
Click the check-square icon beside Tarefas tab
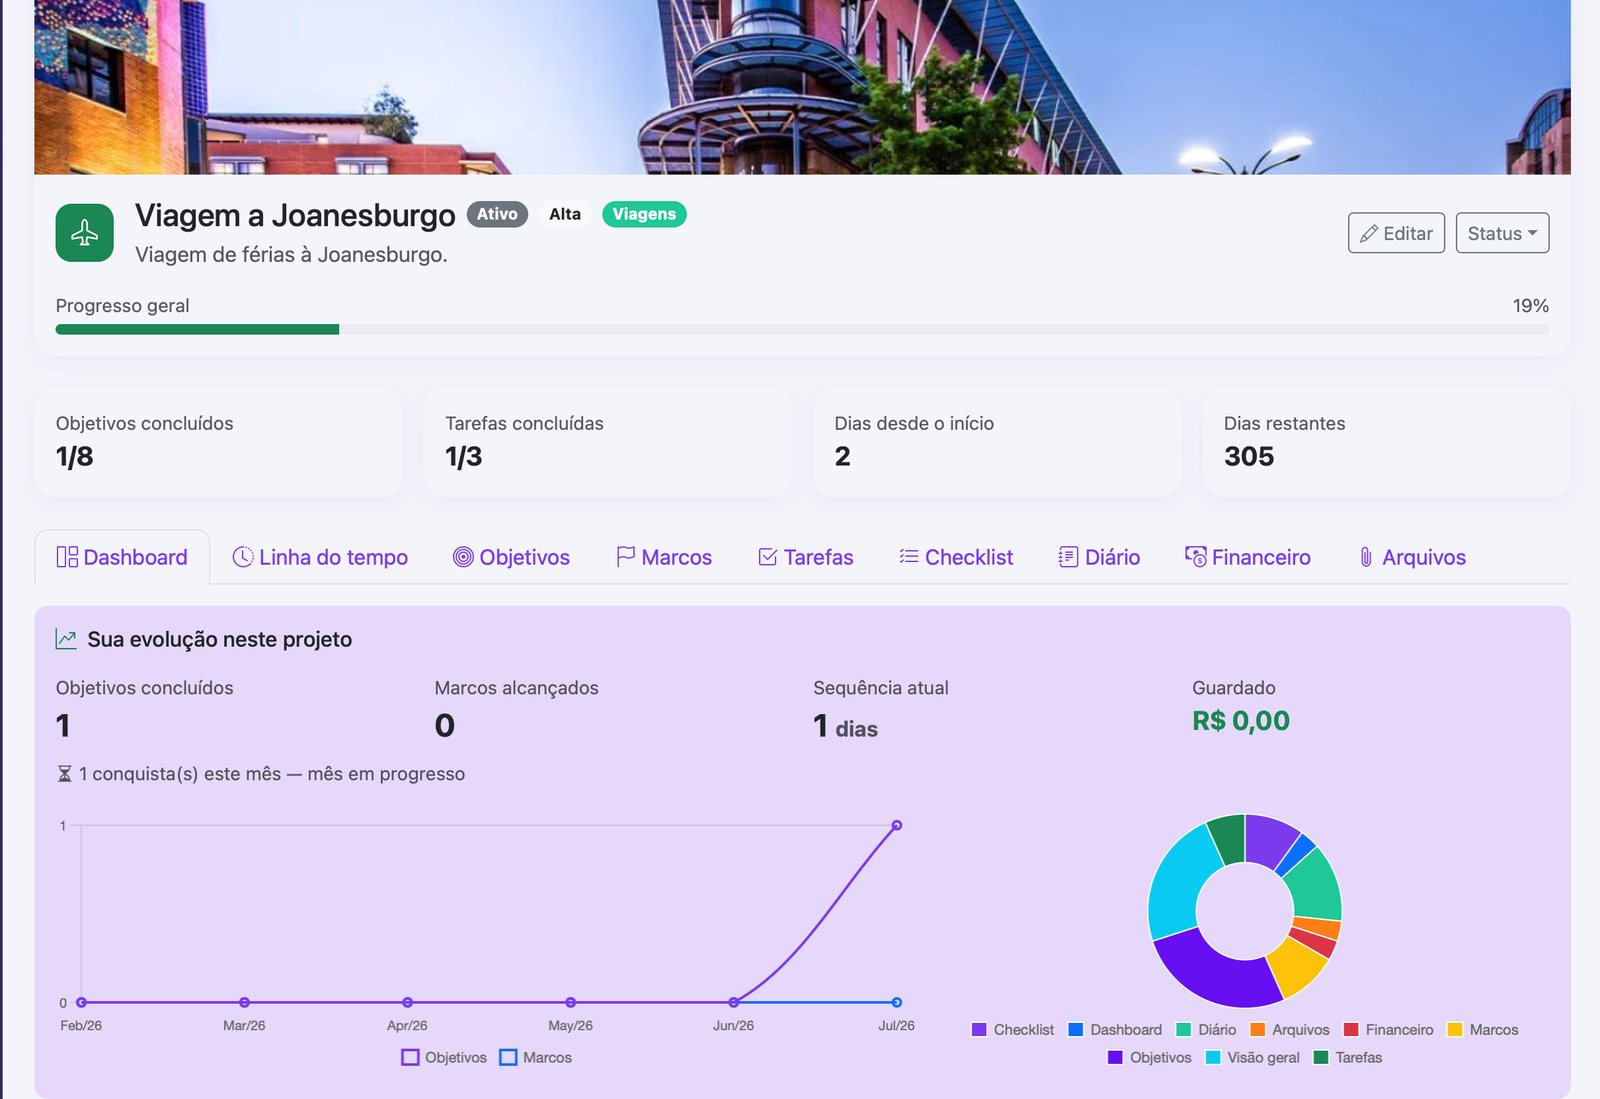(x=768, y=557)
